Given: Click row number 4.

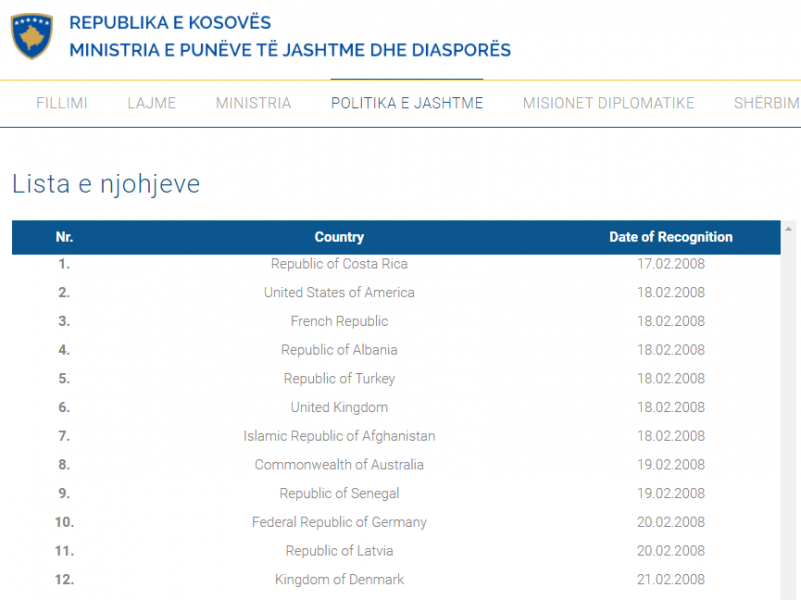Looking at the screenshot, I should (x=64, y=350).
